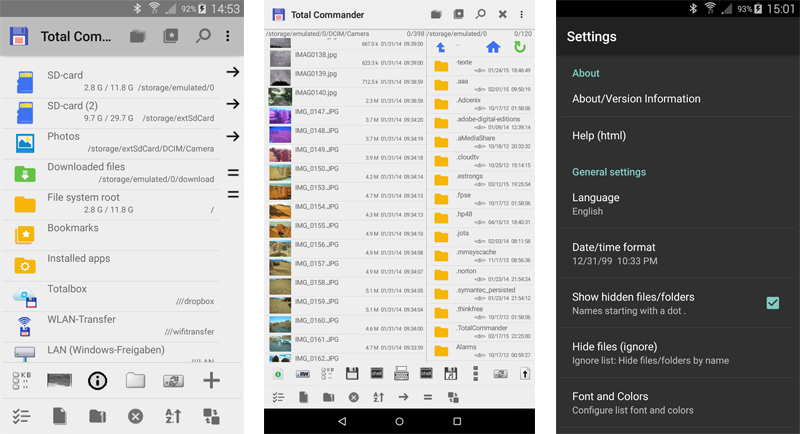Tap the Android home circle navigation button
The height and width of the screenshot is (434, 800).
(399, 421)
